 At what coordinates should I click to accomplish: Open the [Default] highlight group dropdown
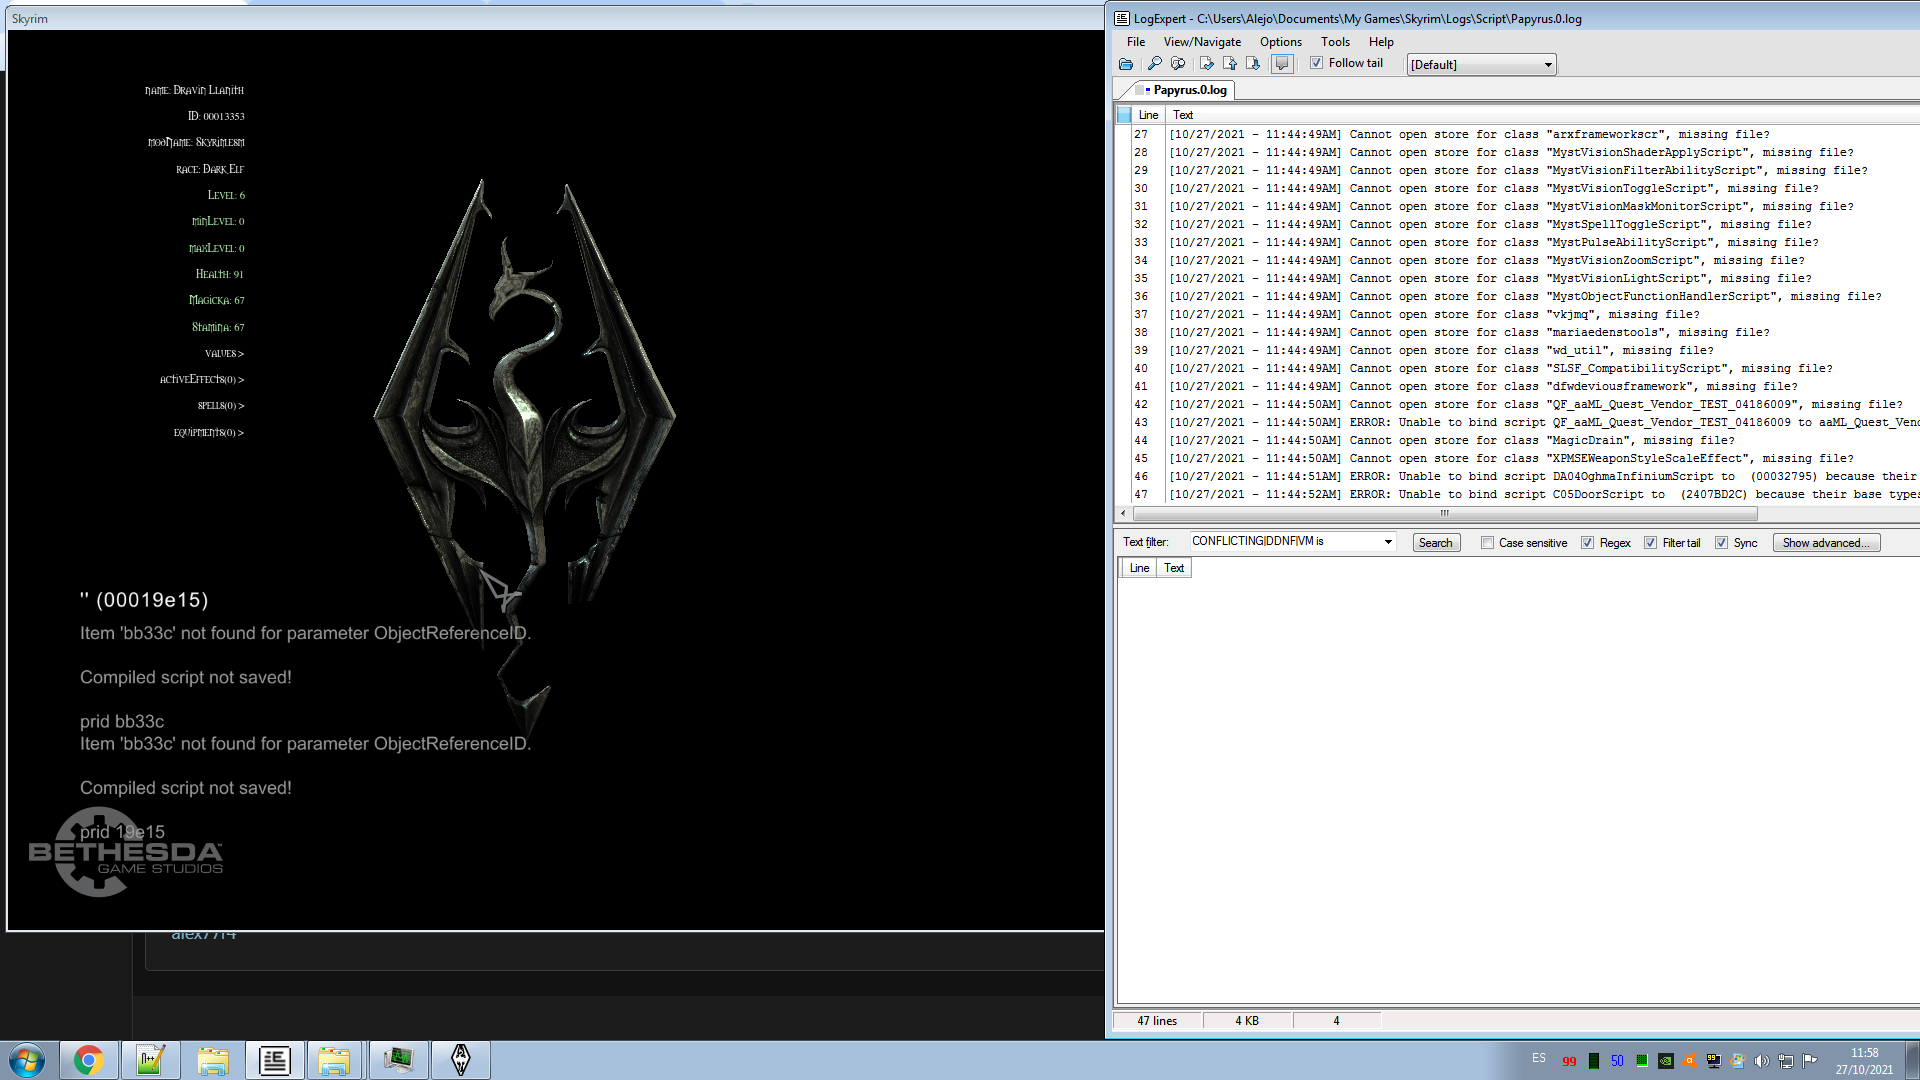point(1481,65)
